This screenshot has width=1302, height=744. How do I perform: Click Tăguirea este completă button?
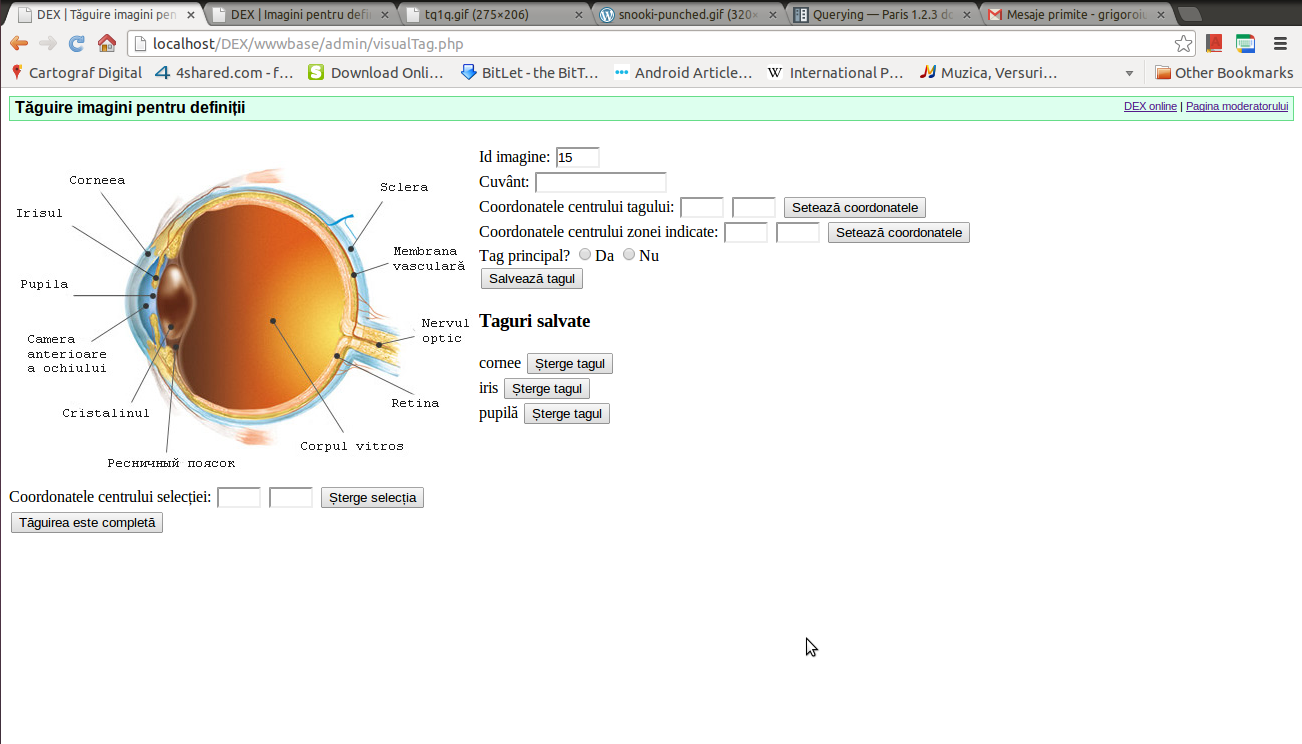(x=87, y=523)
